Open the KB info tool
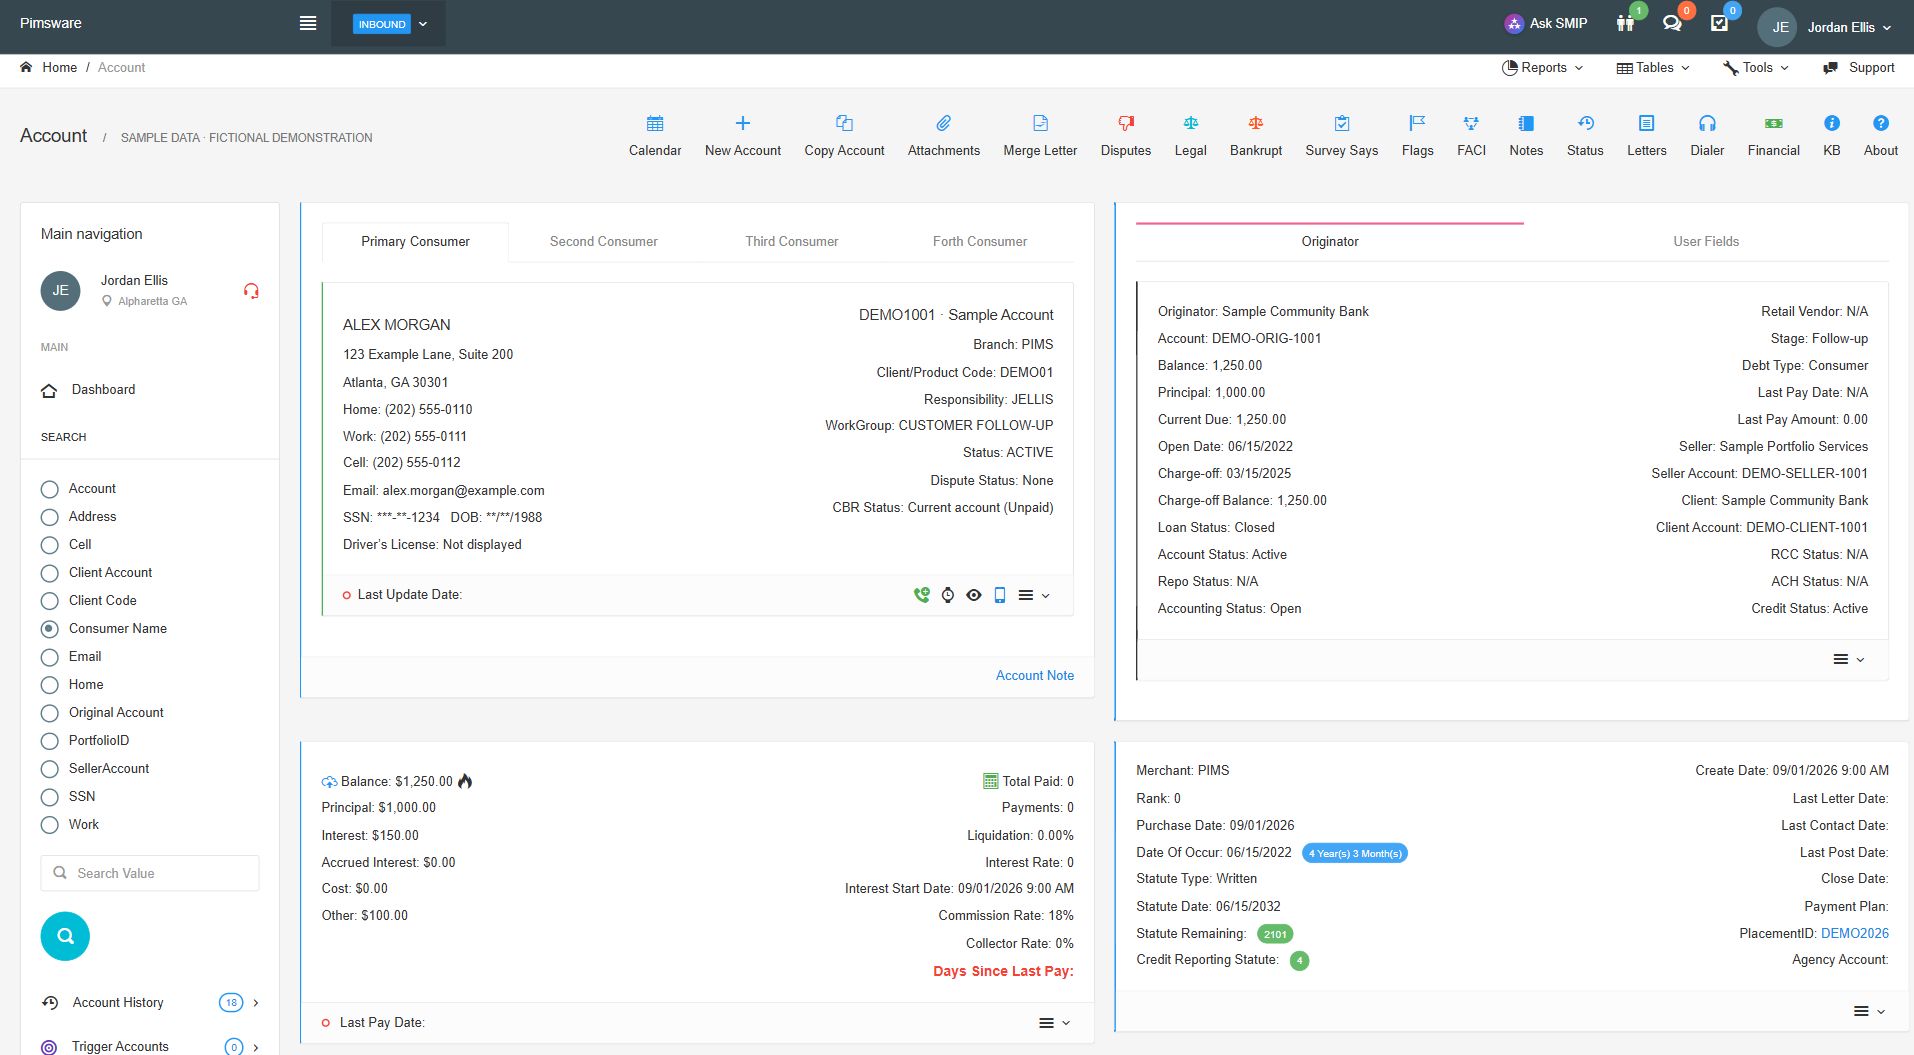This screenshot has height=1055, width=1914. point(1831,136)
